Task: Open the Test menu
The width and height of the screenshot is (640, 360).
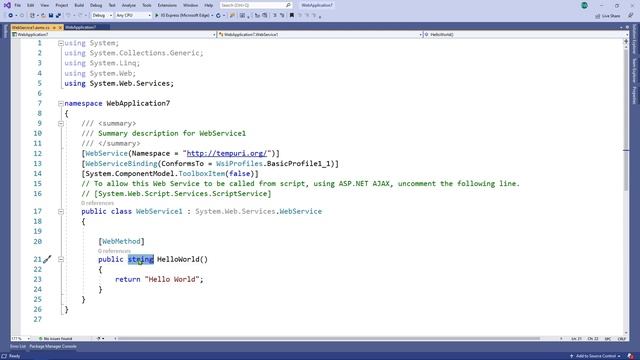Action: click(112, 5)
